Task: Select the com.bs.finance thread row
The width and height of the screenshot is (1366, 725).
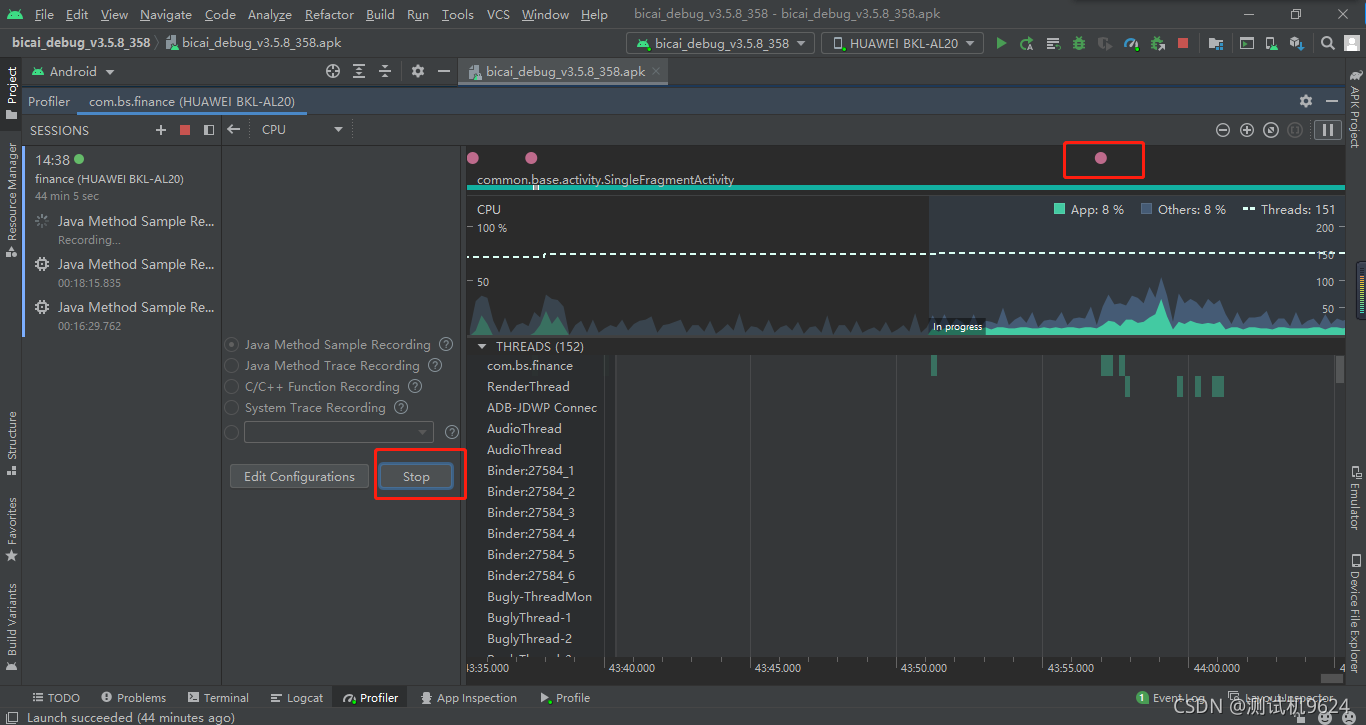Action: coord(530,365)
